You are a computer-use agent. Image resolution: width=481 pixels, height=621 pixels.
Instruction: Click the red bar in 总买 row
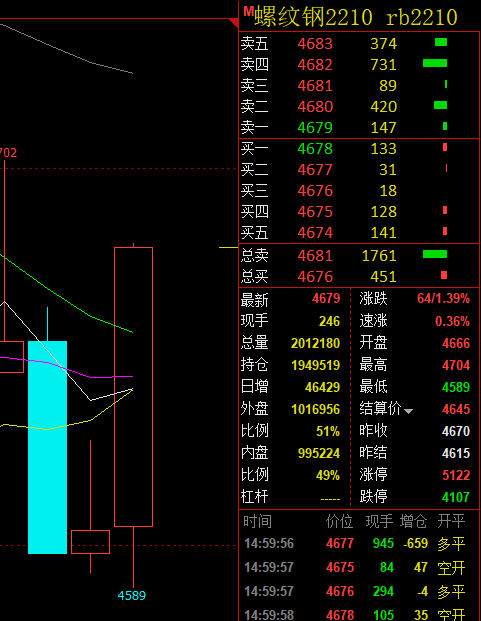pyautogui.click(x=444, y=275)
